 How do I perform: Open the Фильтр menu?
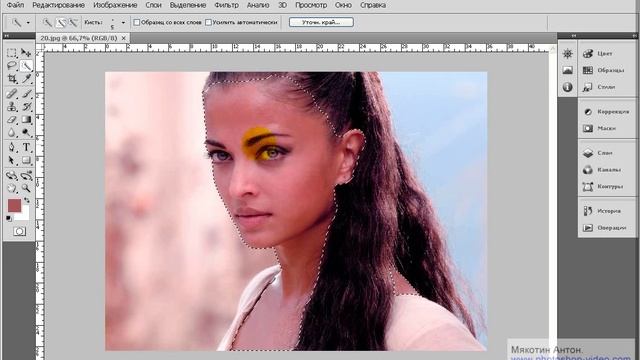(227, 5)
